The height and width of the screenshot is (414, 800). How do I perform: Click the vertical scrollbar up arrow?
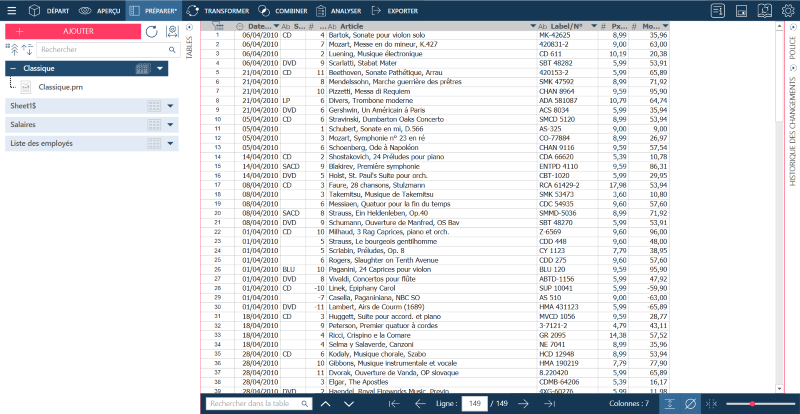[778, 26]
